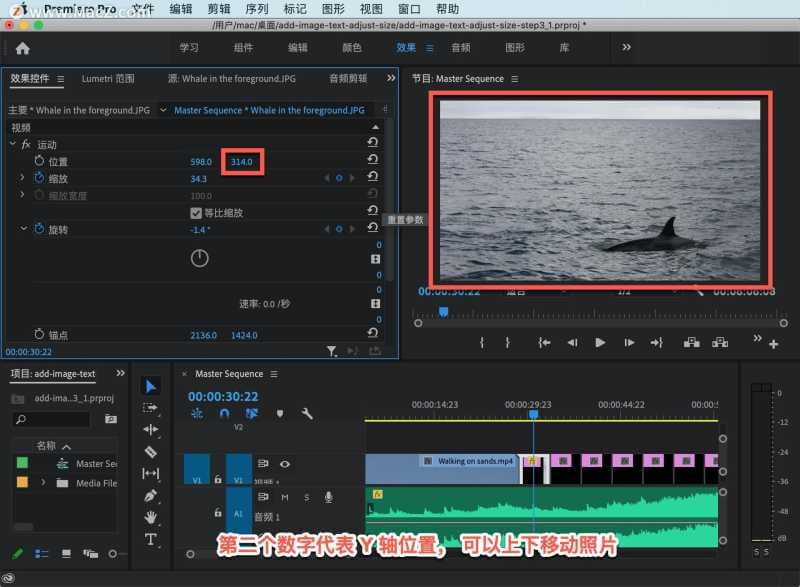This screenshot has height=587, width=800.
Task: Select the Razor tool in the toolbar
Action: (151, 451)
